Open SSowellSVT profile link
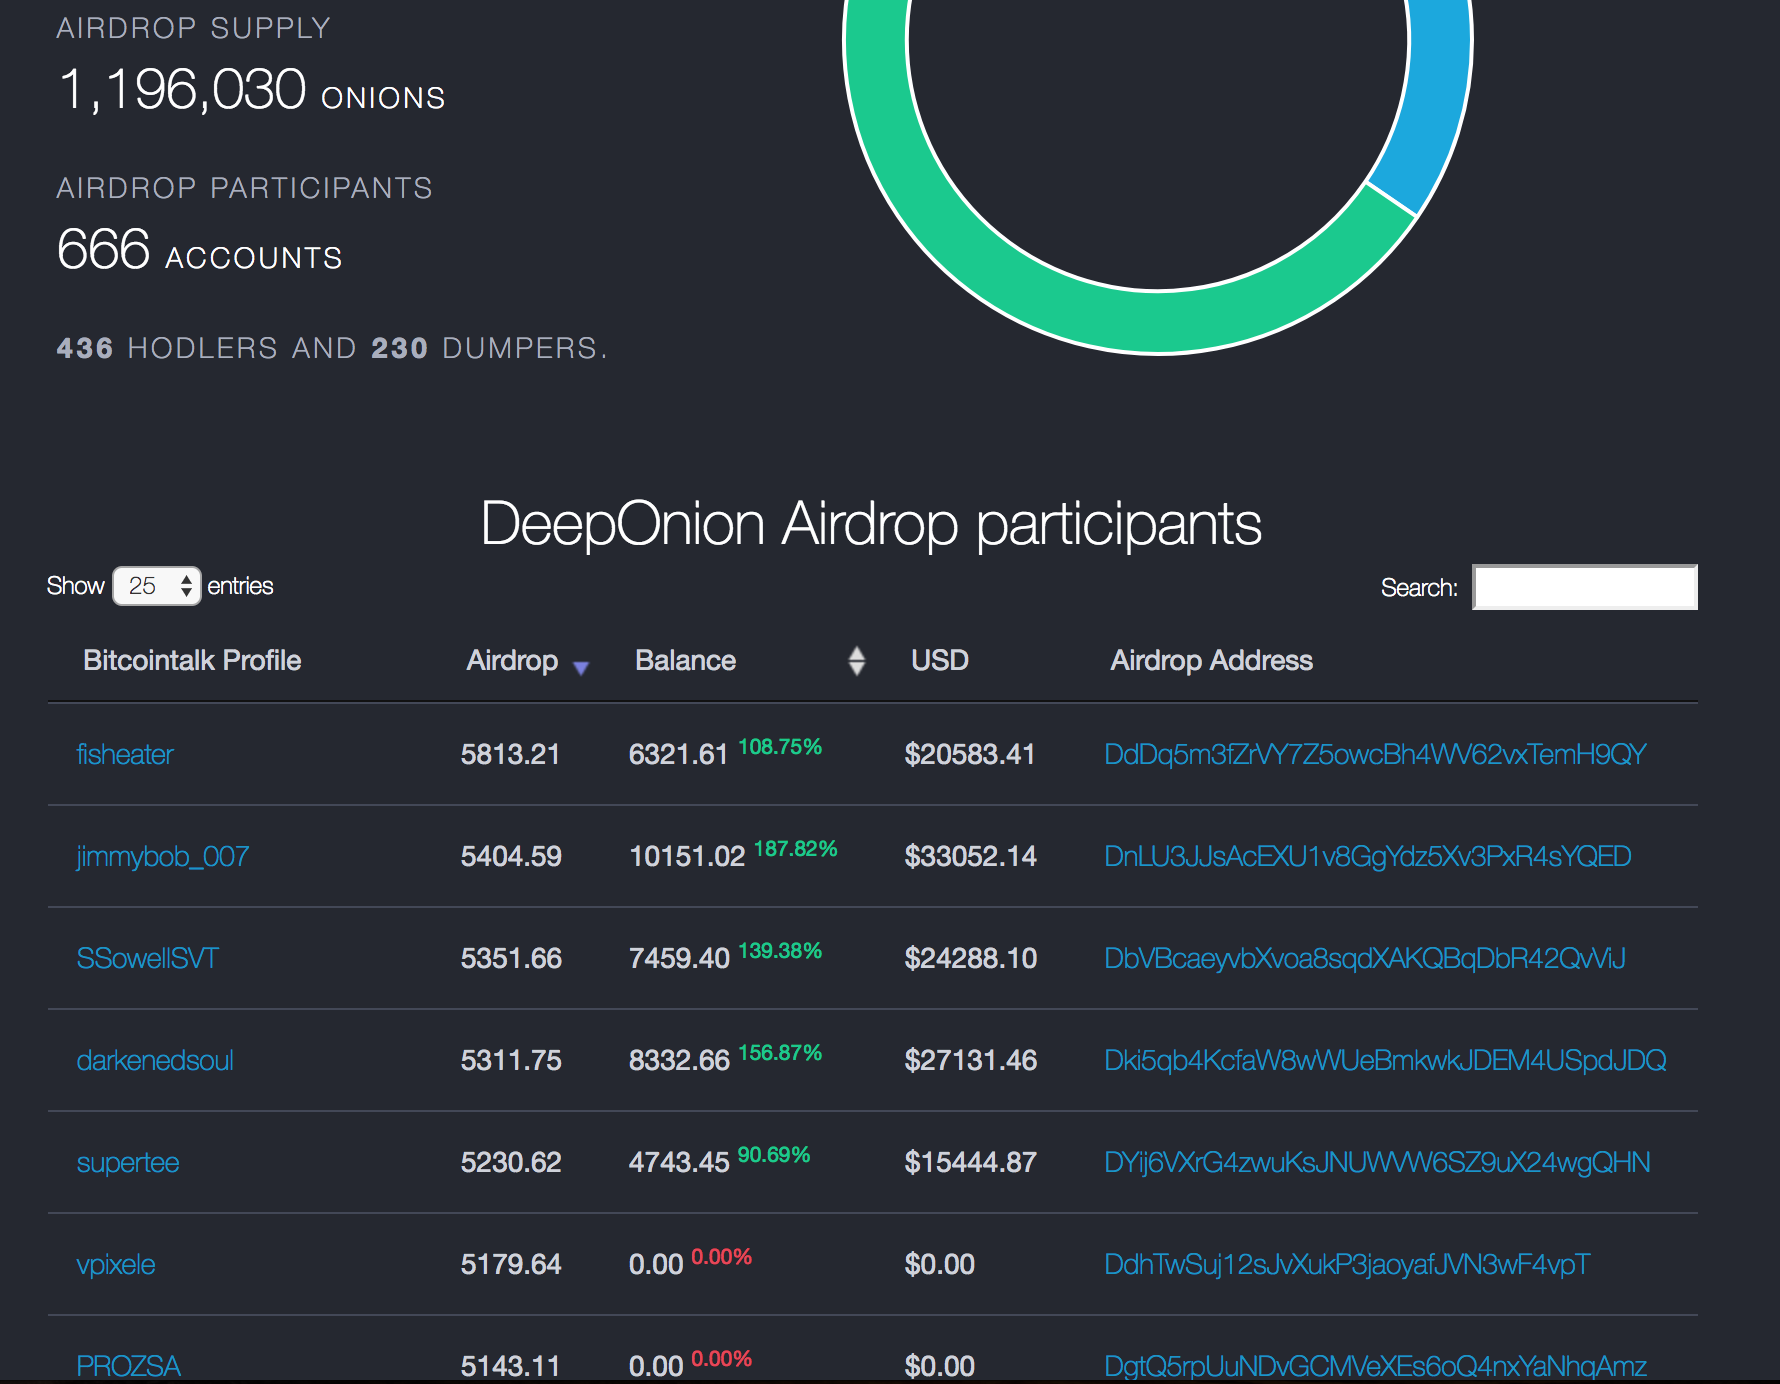Viewport: 1780px width, 1384px height. tap(147, 959)
